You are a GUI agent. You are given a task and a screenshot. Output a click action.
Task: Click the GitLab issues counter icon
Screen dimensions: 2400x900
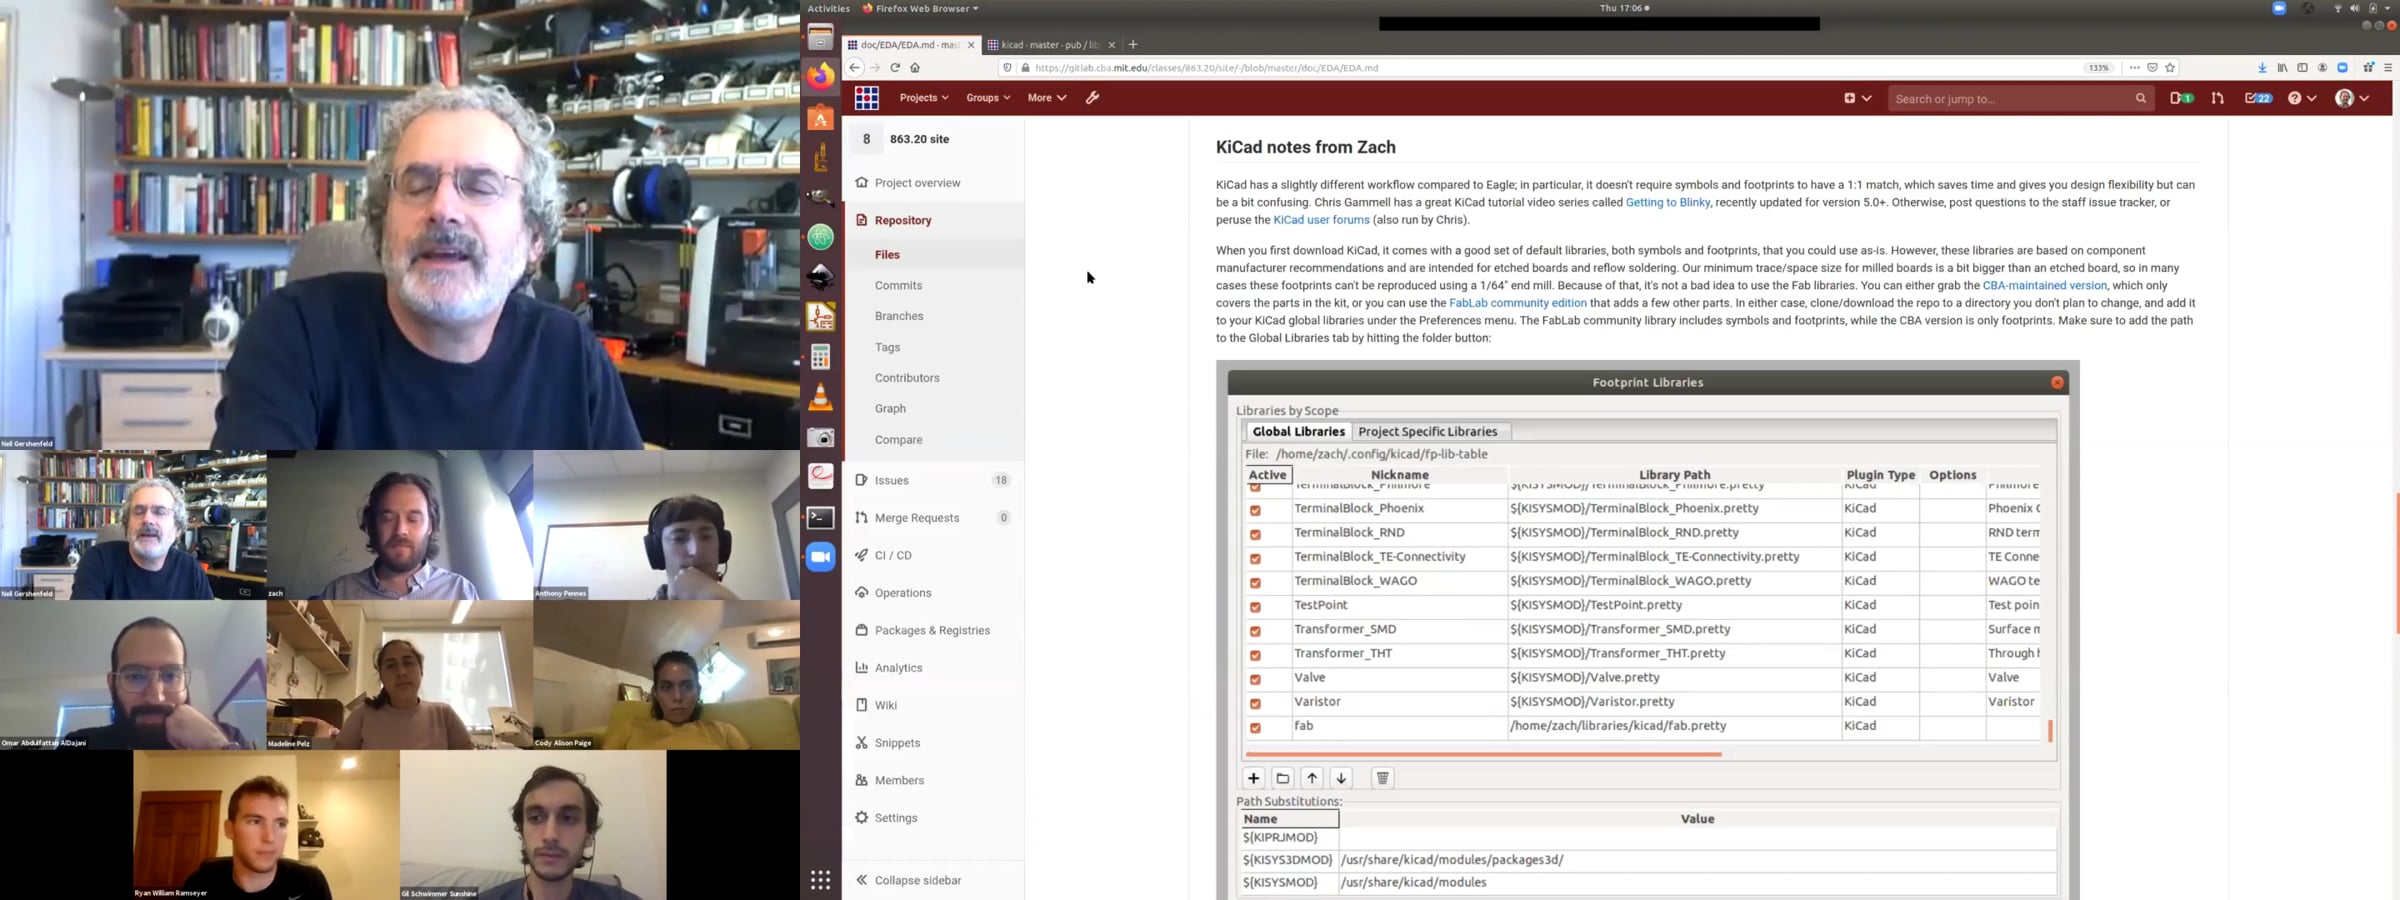(2181, 98)
